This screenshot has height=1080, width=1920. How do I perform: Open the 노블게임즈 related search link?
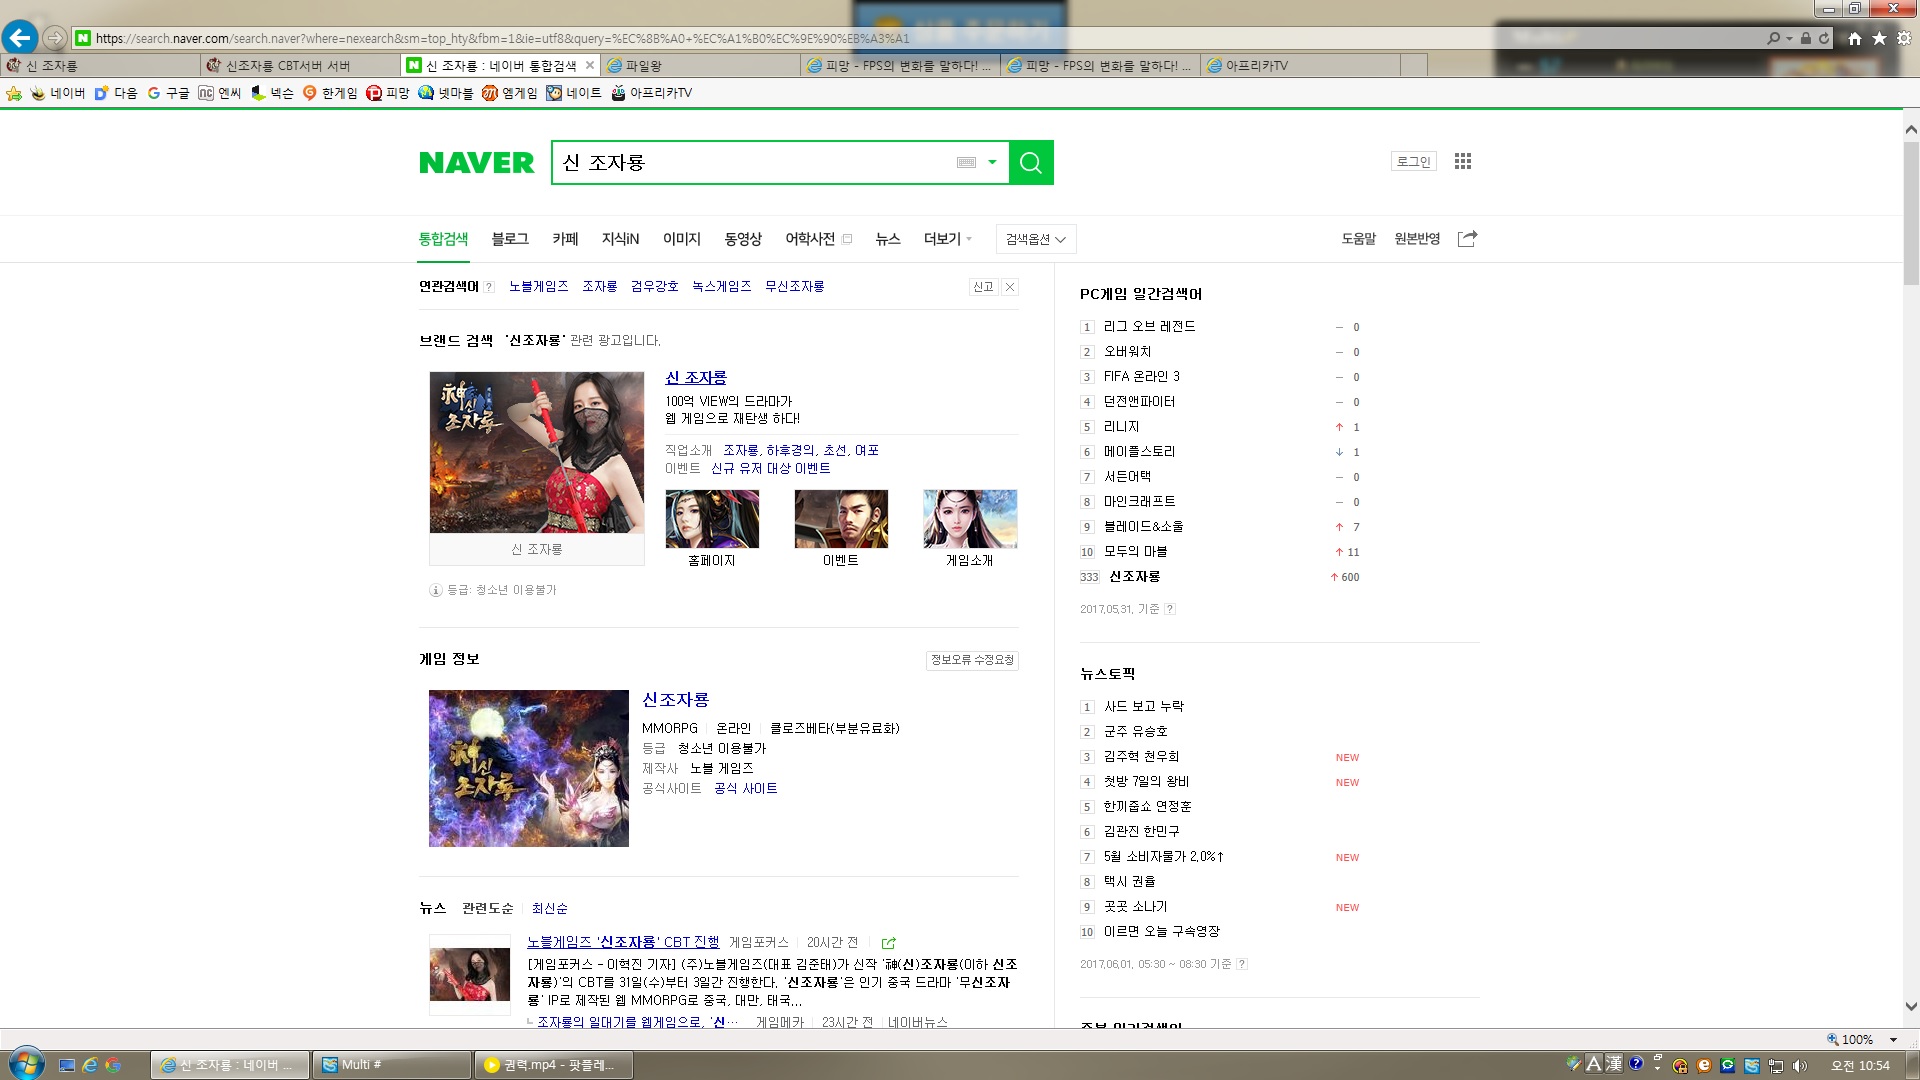(x=538, y=286)
